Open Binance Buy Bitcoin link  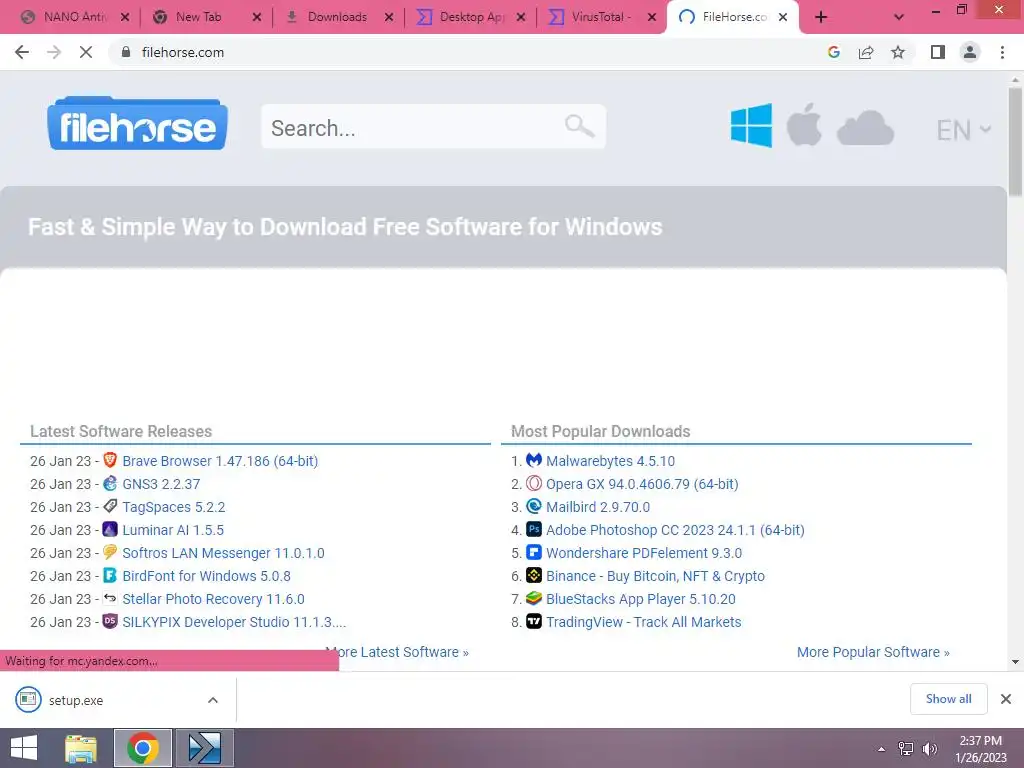[x=655, y=576]
